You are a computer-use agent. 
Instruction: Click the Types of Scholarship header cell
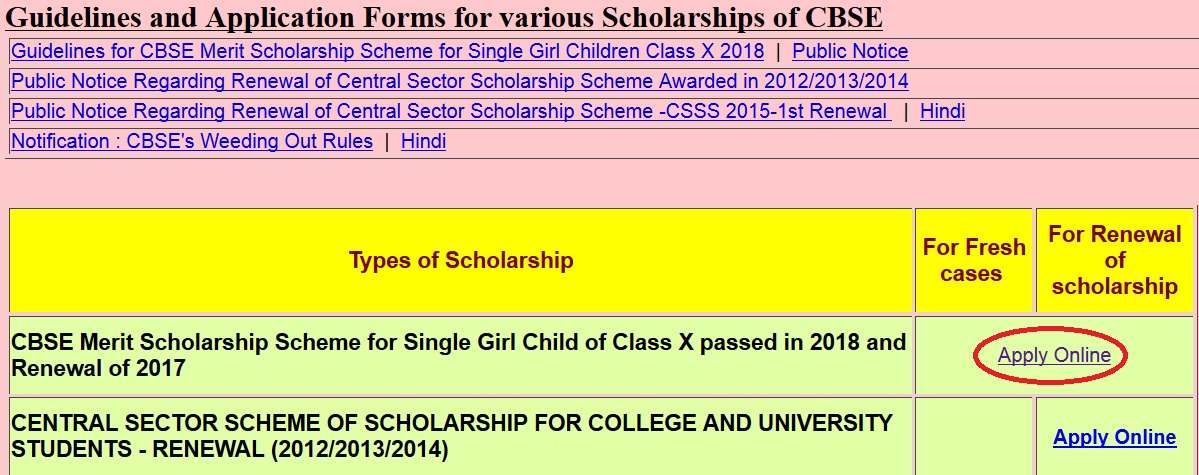click(x=461, y=260)
